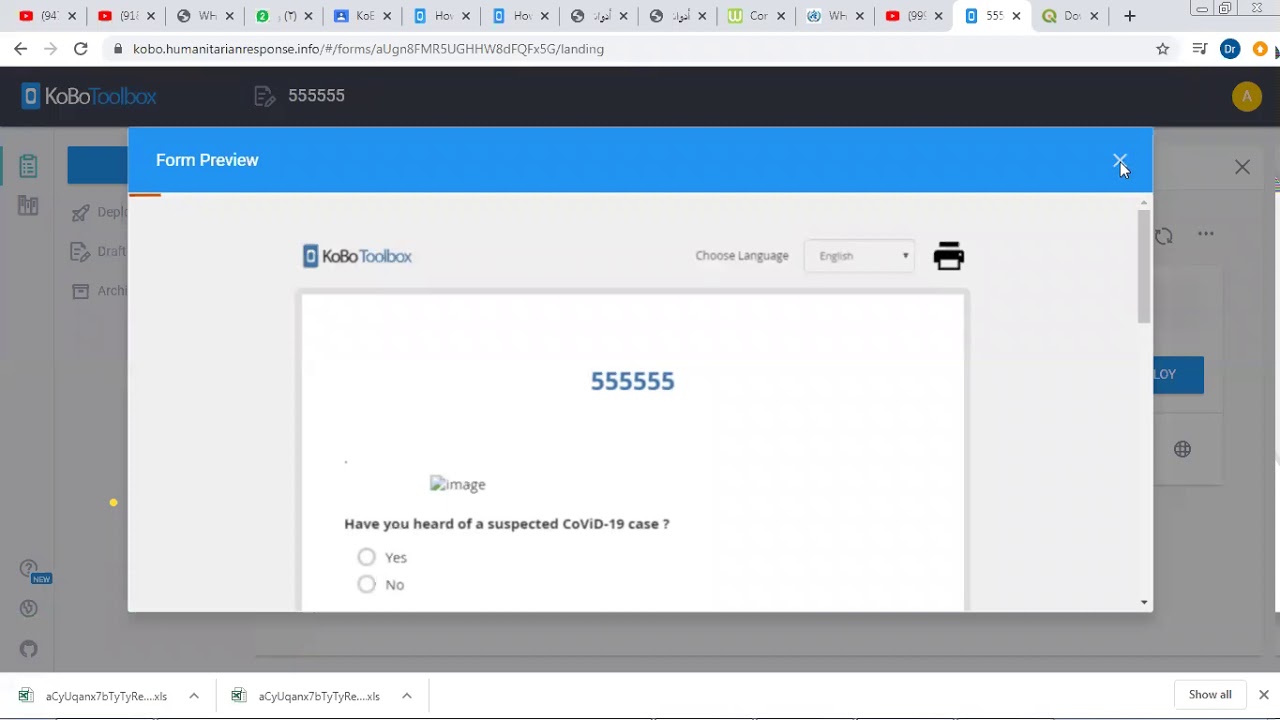The image size is (1280, 720).
Task: Click the browser address bar URL
Action: (368, 49)
